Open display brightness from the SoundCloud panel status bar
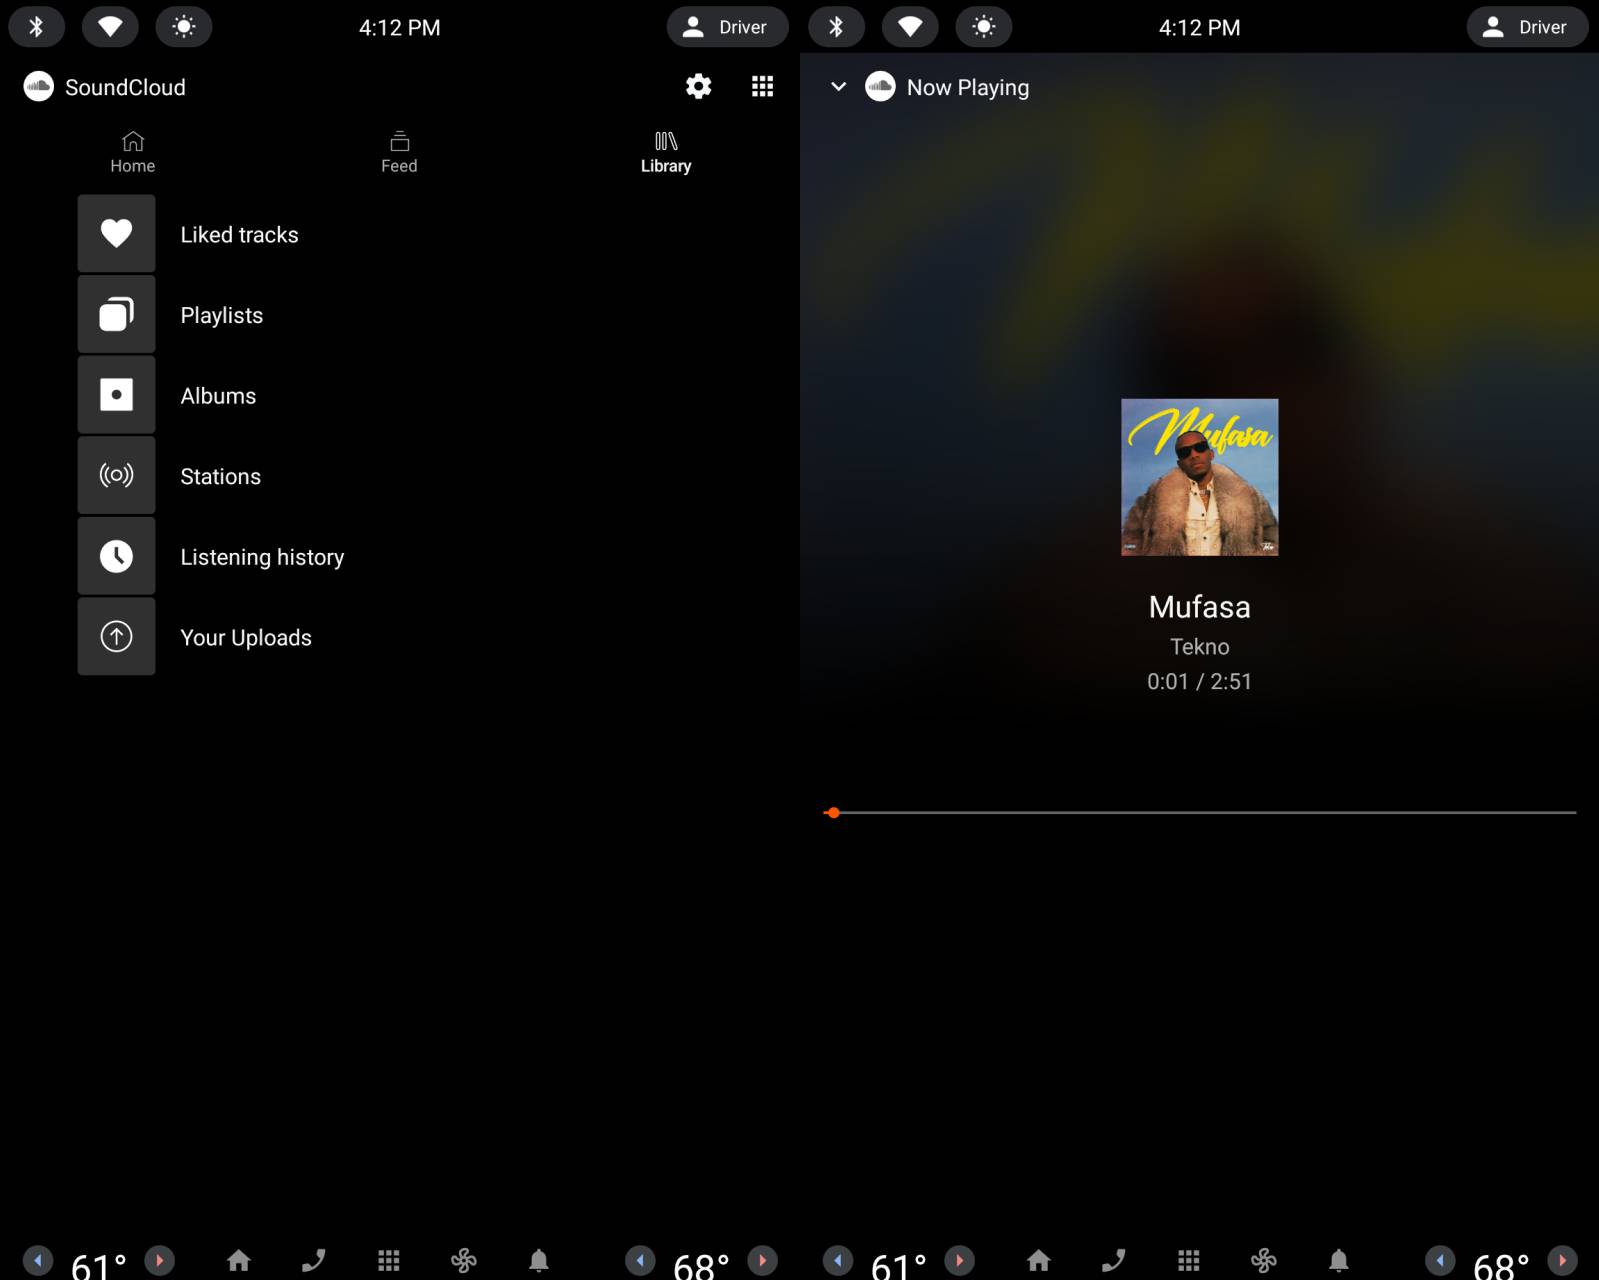The height and width of the screenshot is (1280, 1599). pyautogui.click(x=184, y=27)
